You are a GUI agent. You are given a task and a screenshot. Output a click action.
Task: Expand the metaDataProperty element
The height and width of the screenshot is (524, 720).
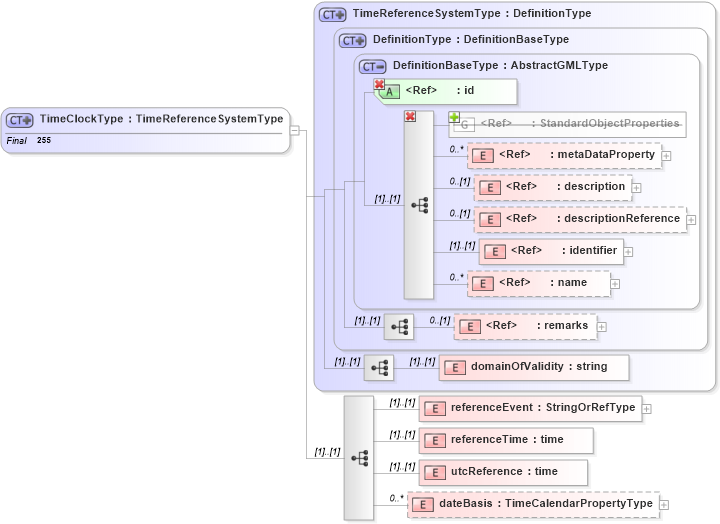[666, 156]
